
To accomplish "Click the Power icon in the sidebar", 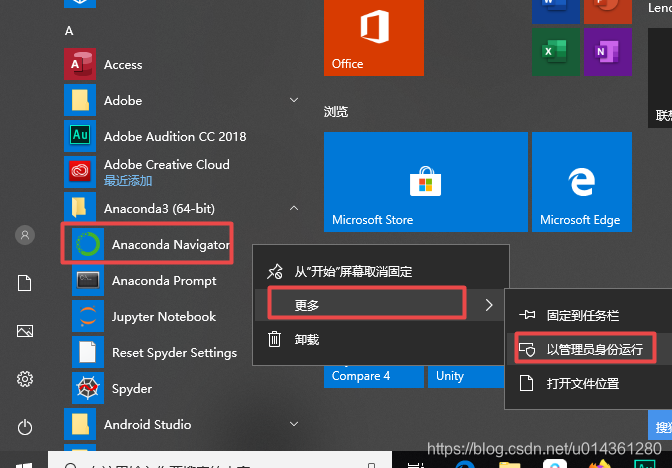I will (x=25, y=427).
